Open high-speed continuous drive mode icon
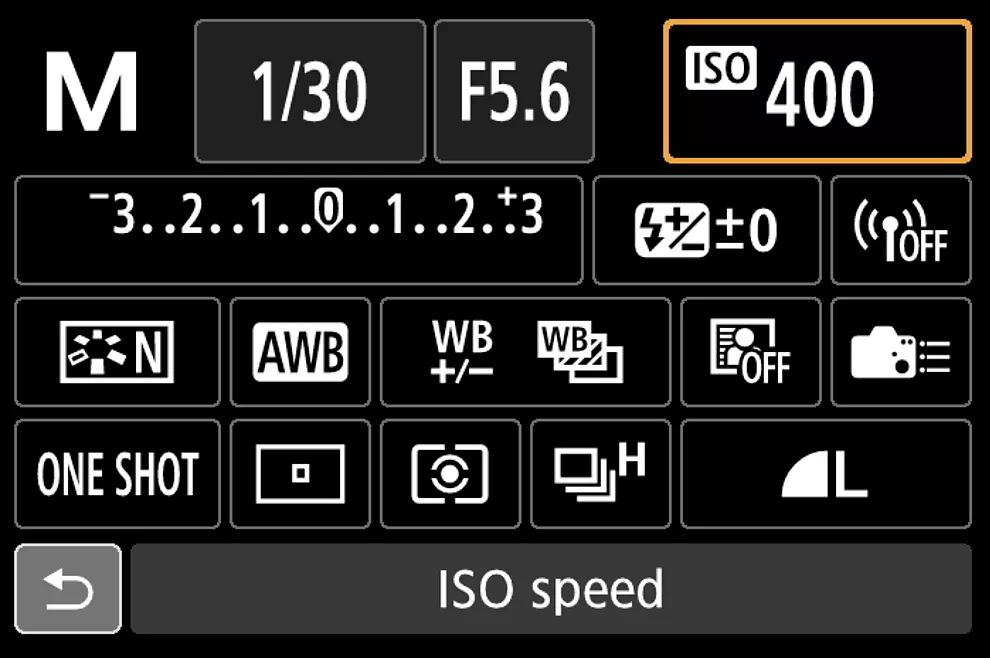 click(600, 474)
